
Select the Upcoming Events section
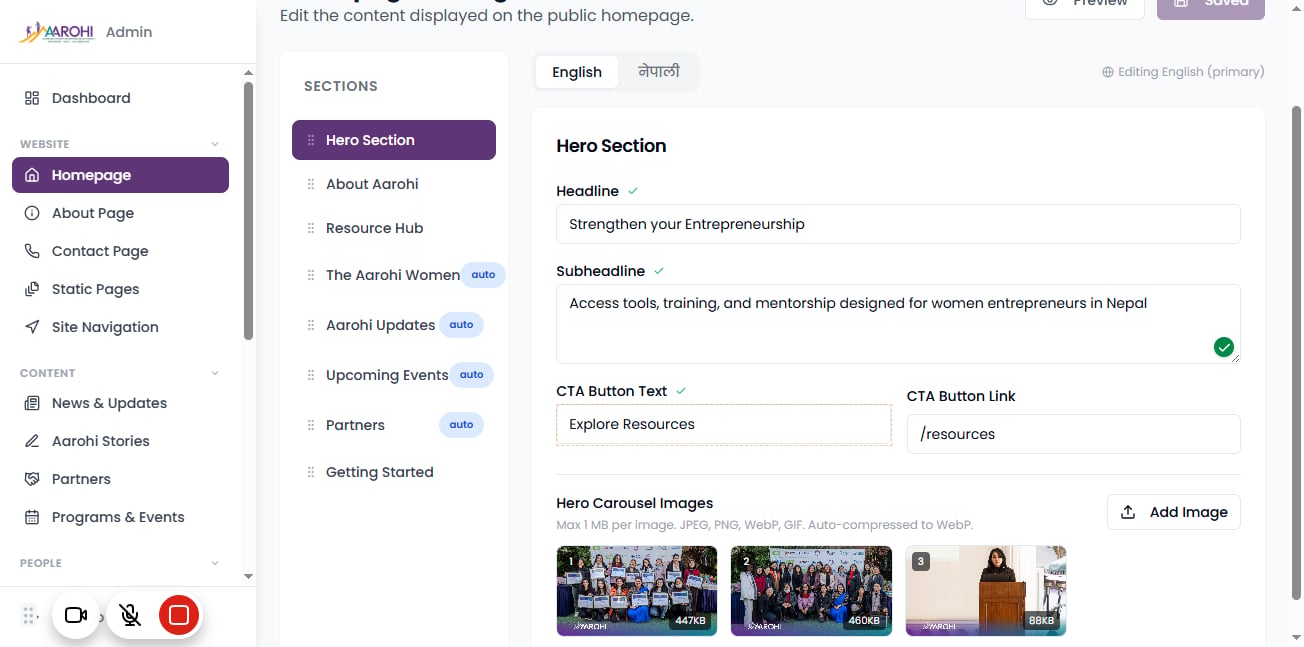tap(394, 375)
